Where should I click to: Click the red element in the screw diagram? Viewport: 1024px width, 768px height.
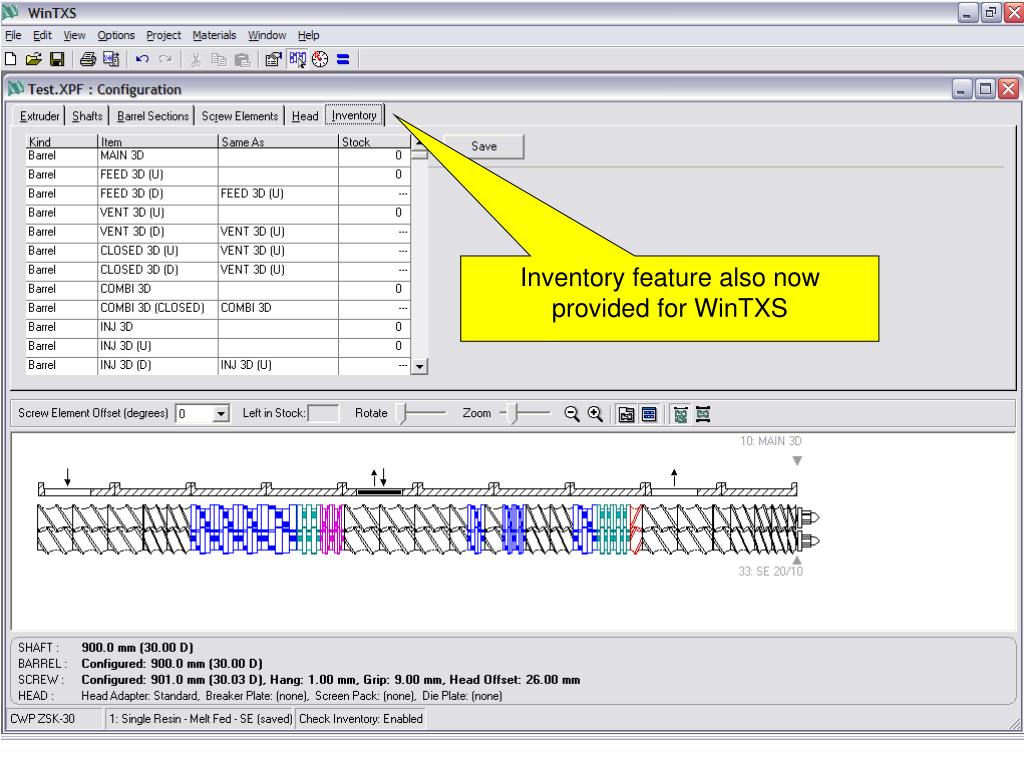[x=637, y=529]
